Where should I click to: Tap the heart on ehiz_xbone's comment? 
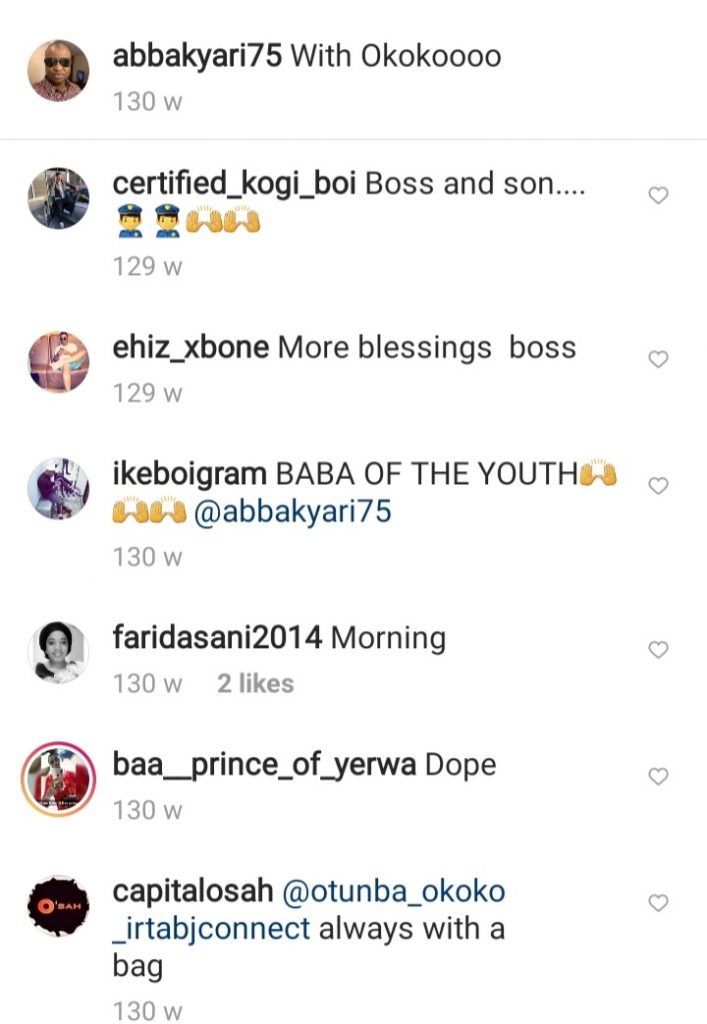coord(658,359)
